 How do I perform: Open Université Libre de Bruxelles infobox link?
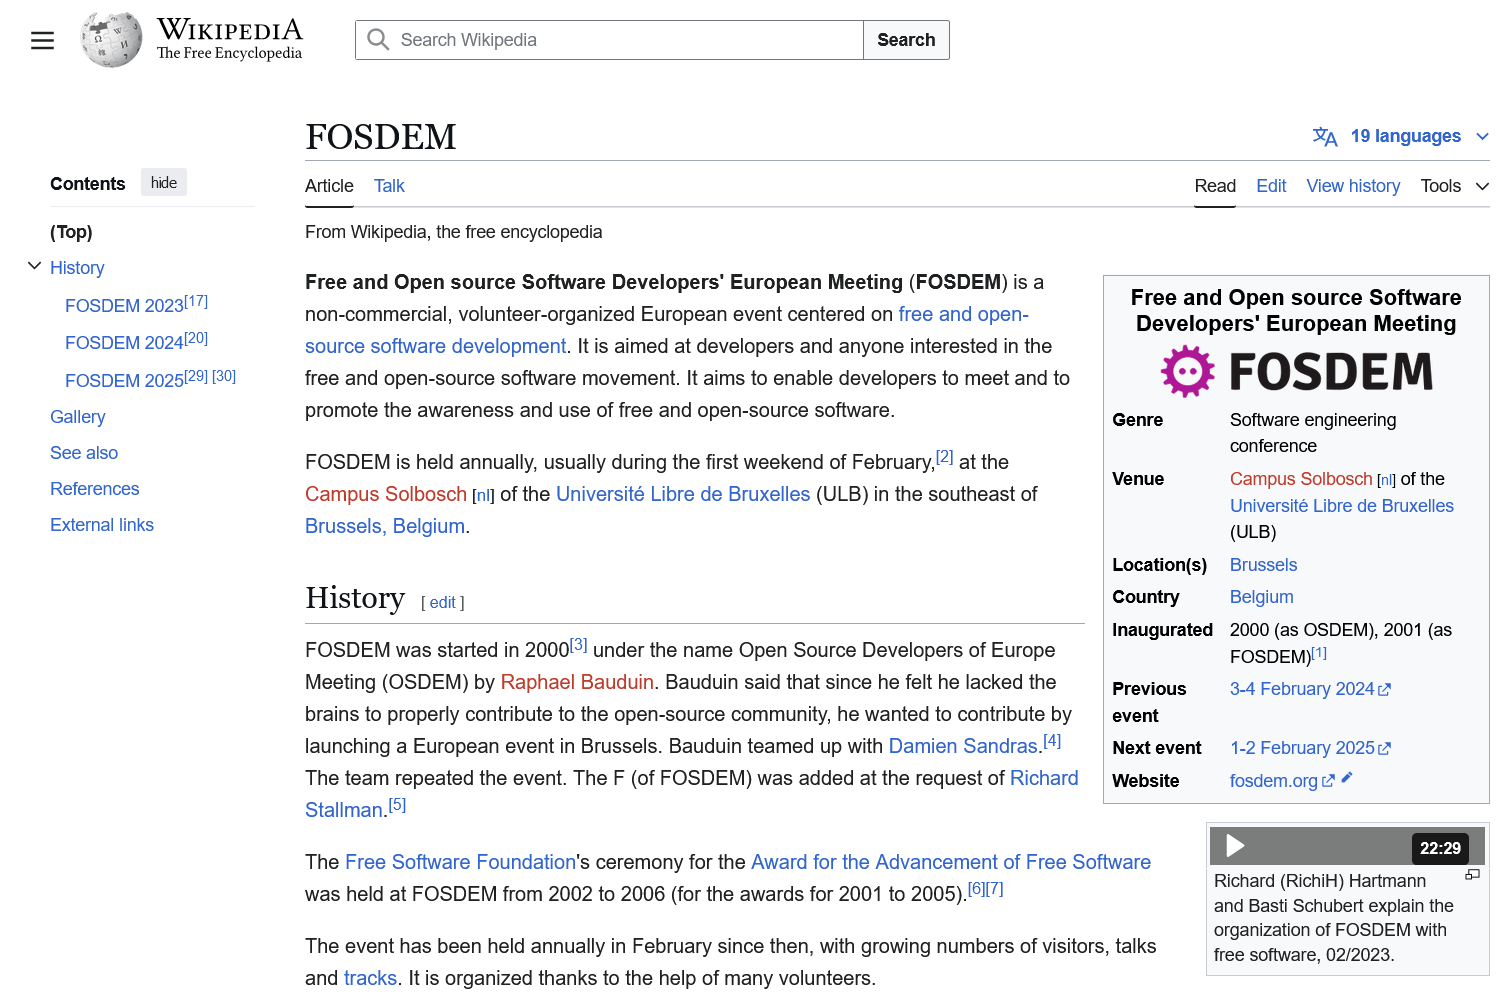pyautogui.click(x=1341, y=506)
